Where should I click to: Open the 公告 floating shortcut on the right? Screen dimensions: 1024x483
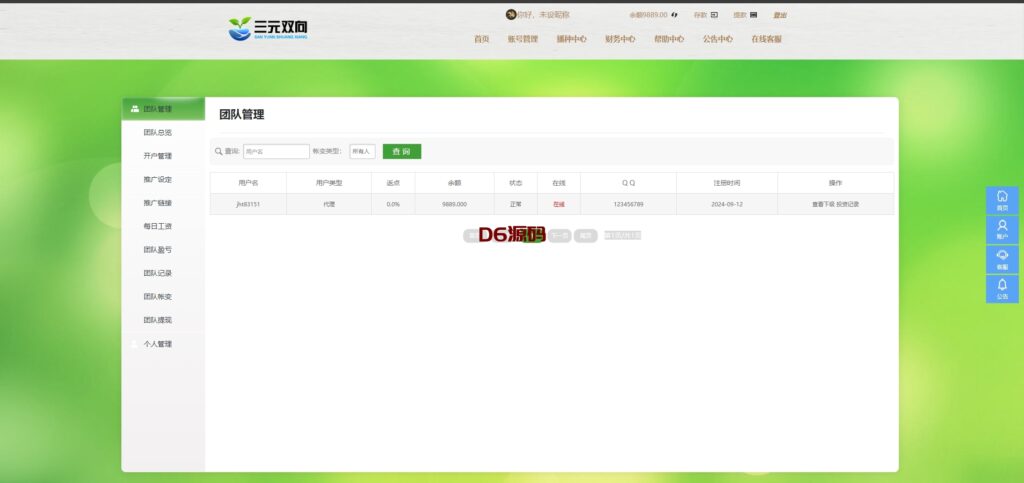coord(1002,288)
